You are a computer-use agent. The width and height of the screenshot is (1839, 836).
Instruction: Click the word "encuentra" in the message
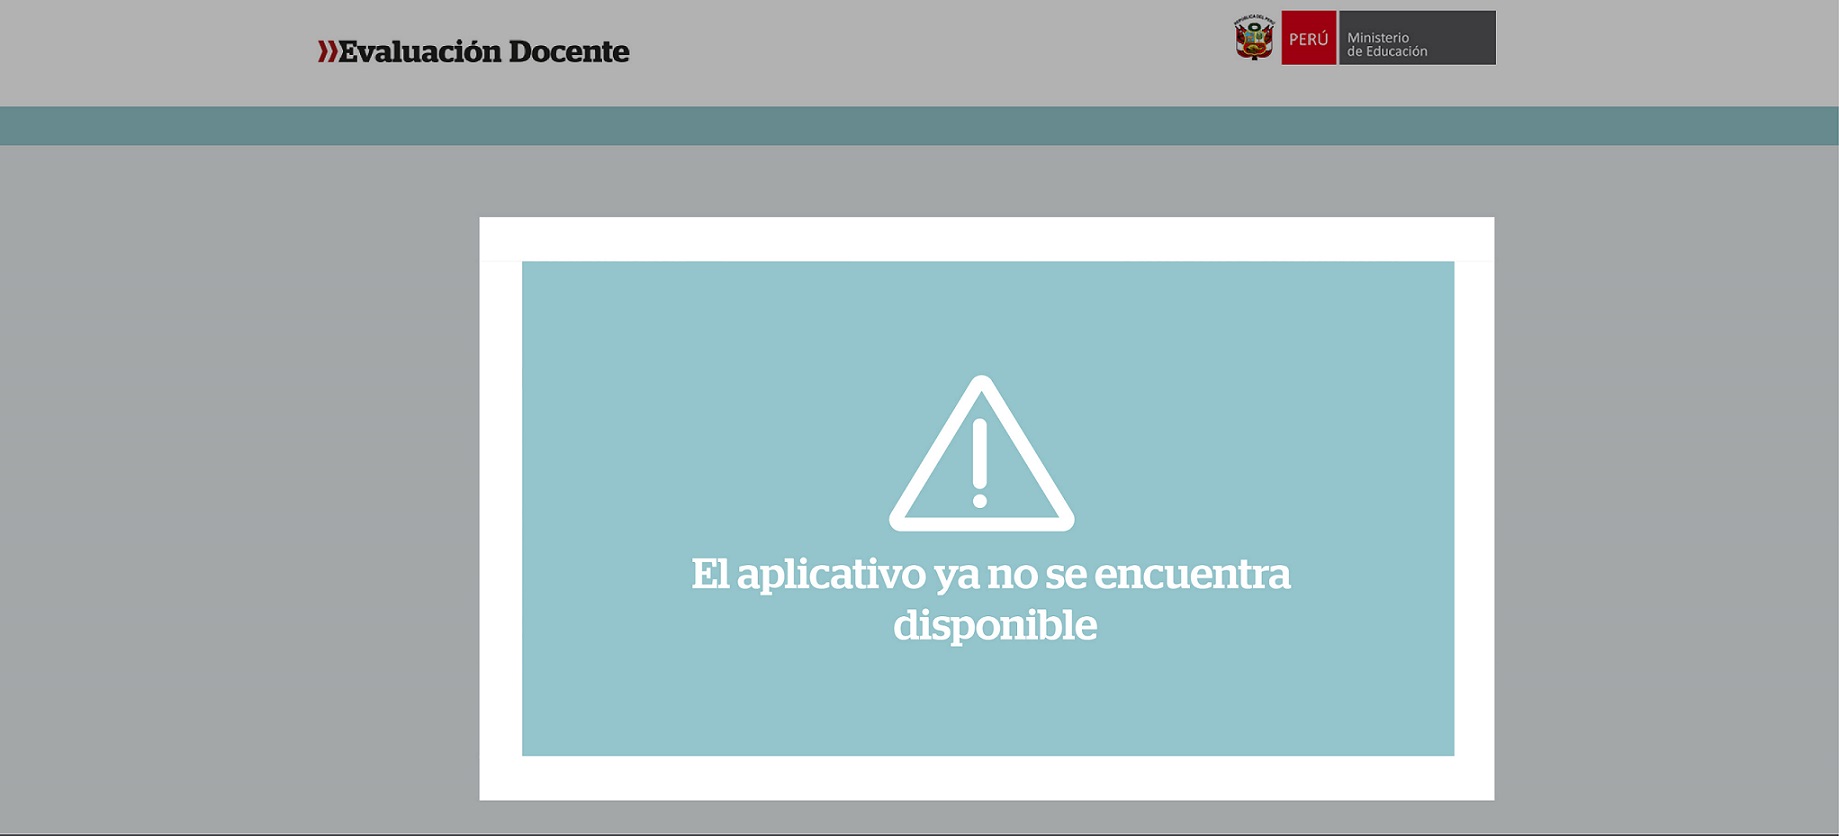pyautogui.click(x=1192, y=574)
